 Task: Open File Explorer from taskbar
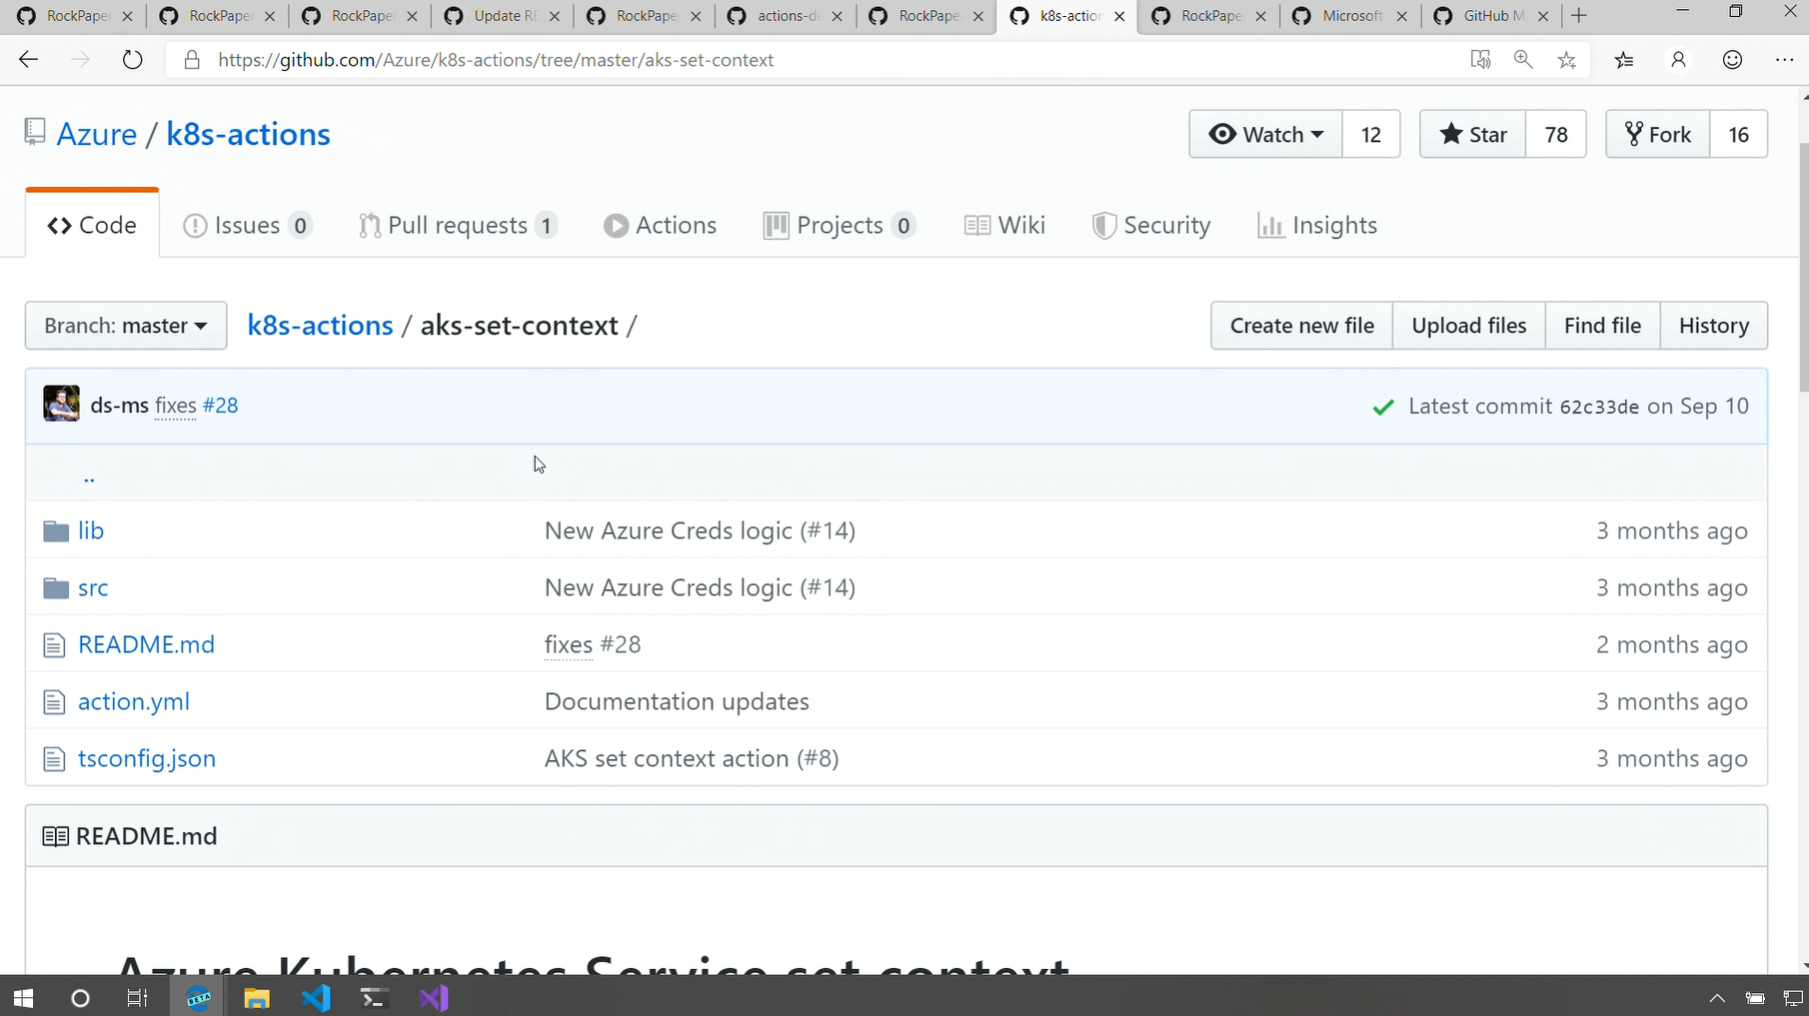[x=257, y=998]
